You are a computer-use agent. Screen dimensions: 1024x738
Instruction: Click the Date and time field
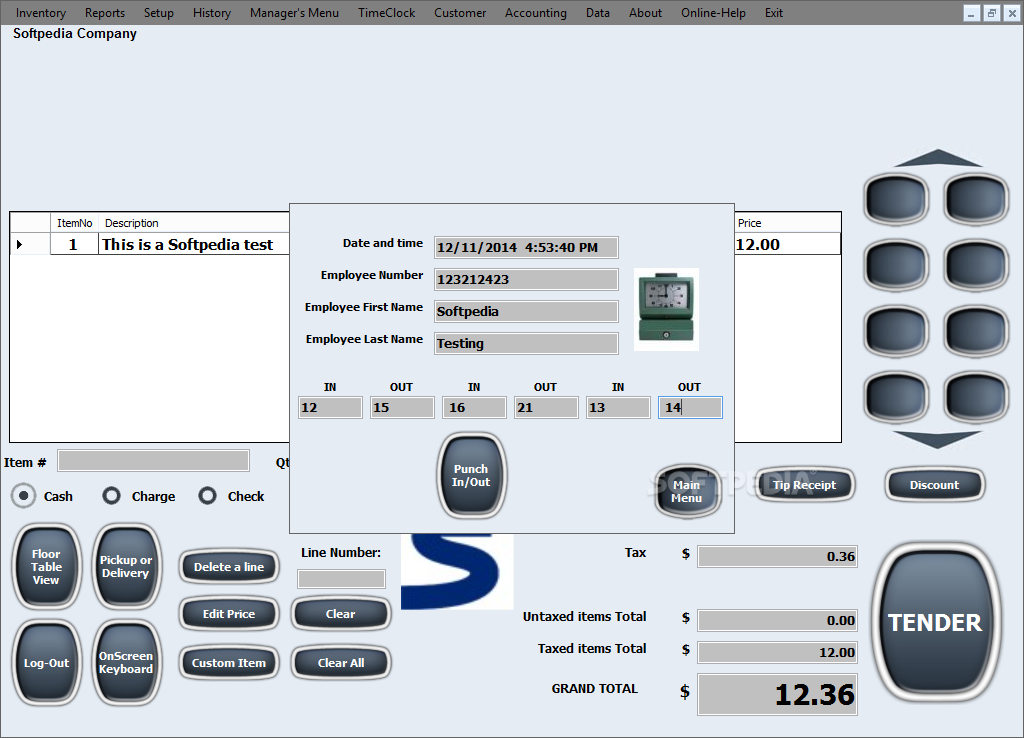click(x=526, y=248)
